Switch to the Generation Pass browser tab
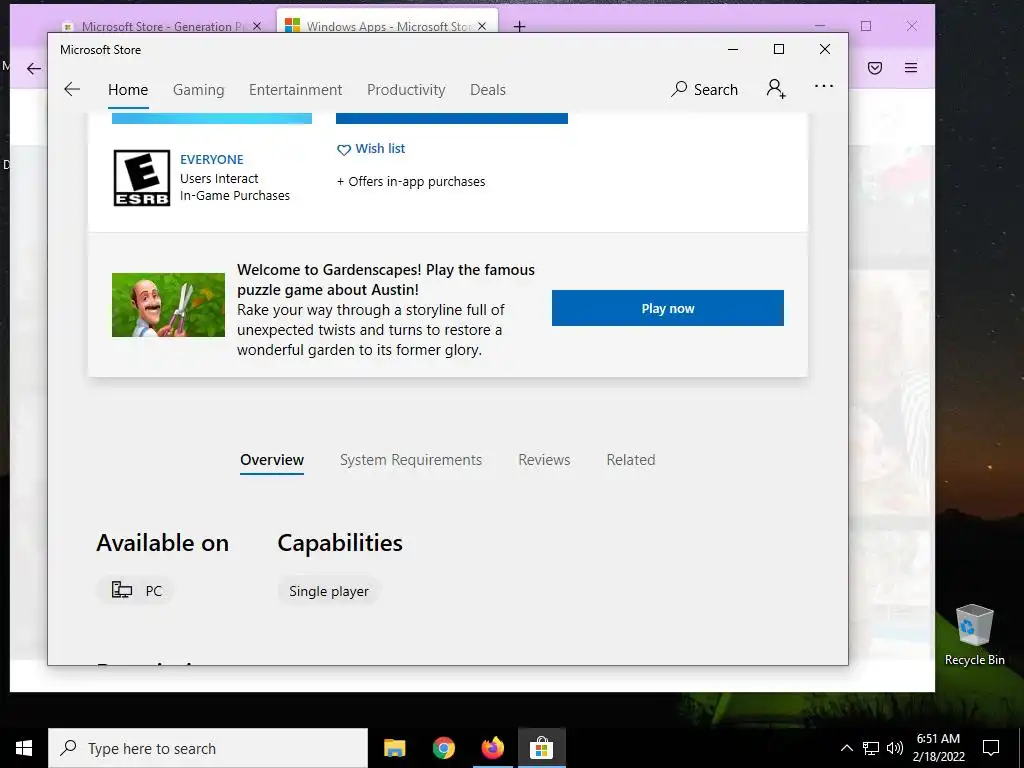Viewport: 1024px width, 768px height. click(163, 26)
